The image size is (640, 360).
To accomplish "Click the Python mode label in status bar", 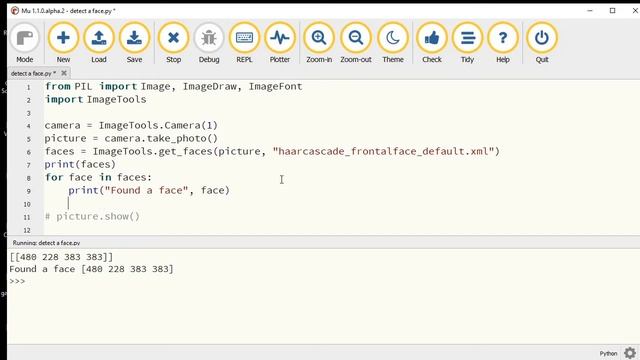I will point(608,353).
